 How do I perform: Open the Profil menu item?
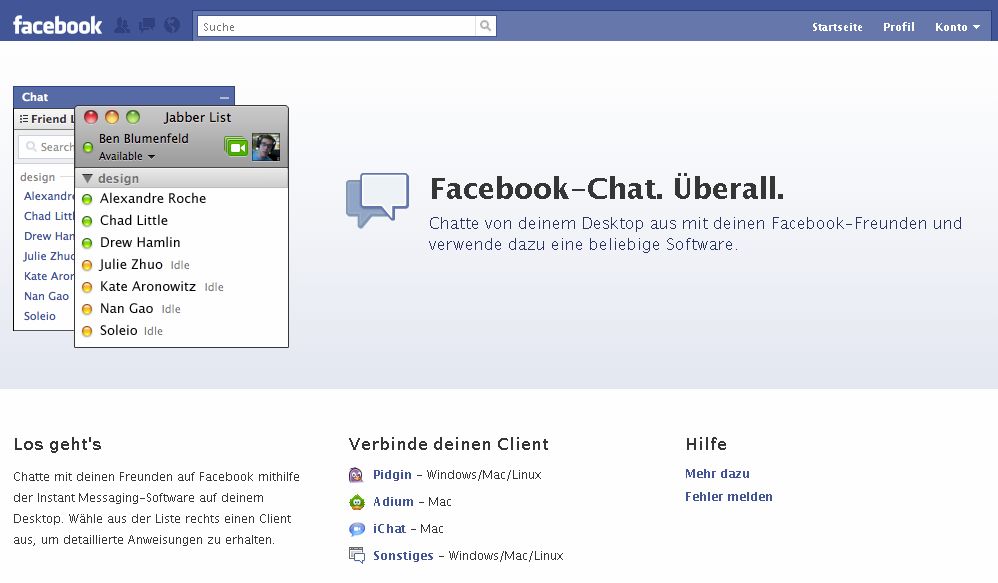pyautogui.click(x=898, y=27)
